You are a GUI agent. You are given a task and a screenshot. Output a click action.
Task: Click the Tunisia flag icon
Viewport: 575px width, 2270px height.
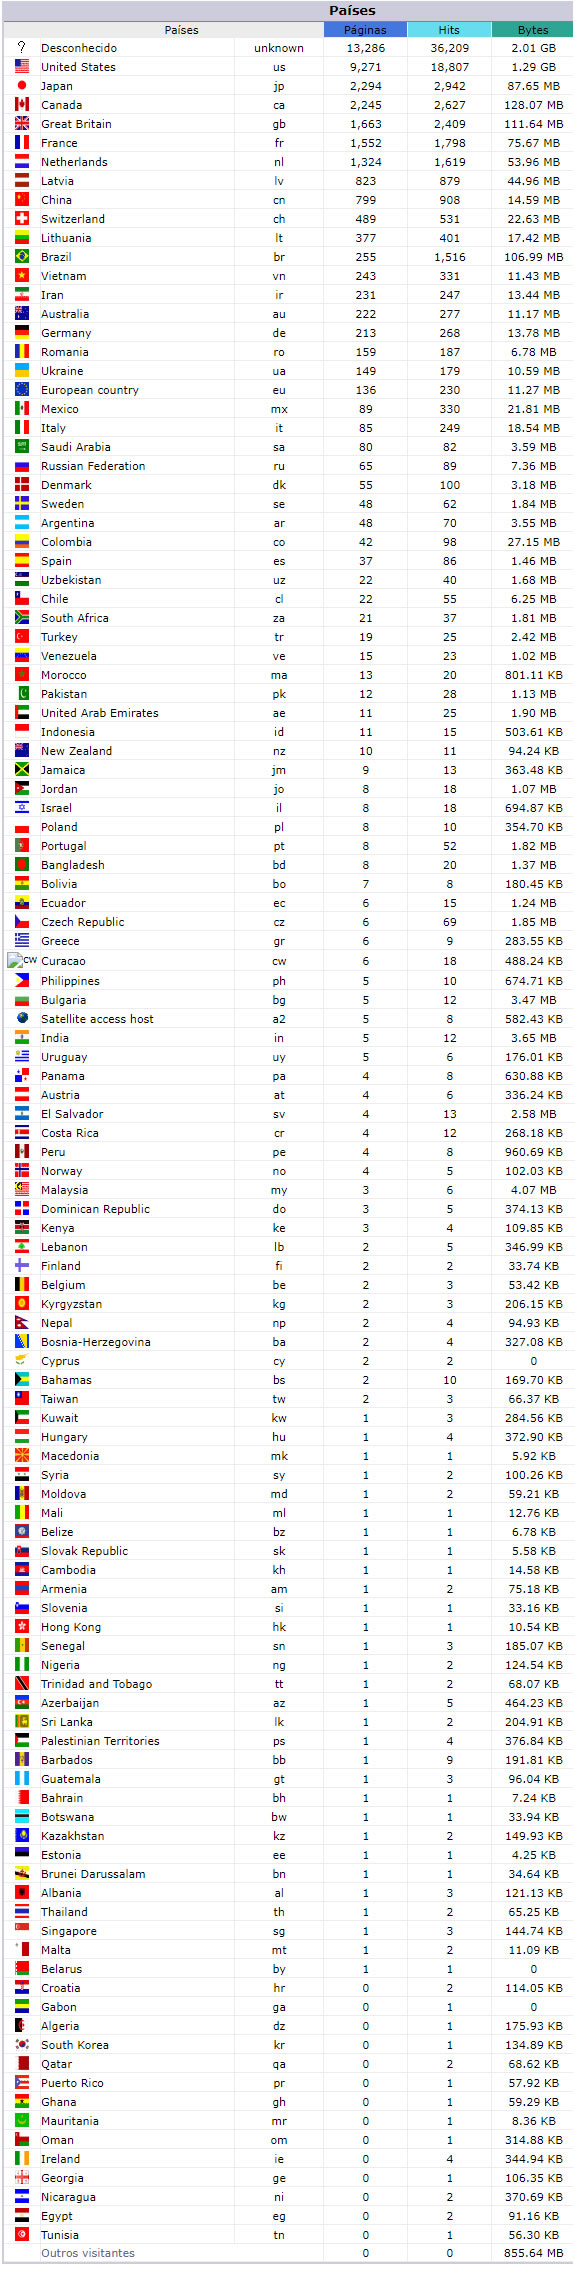[22, 2234]
